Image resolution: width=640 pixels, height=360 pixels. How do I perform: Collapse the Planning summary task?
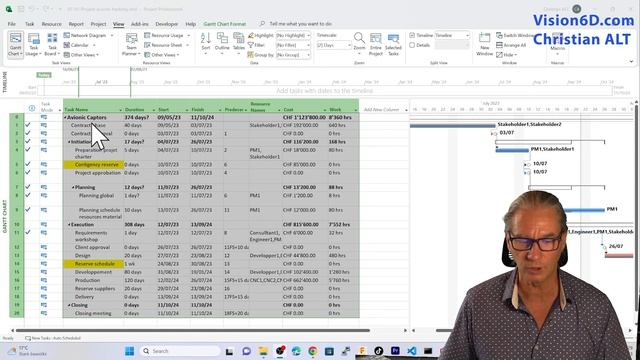tap(73, 187)
